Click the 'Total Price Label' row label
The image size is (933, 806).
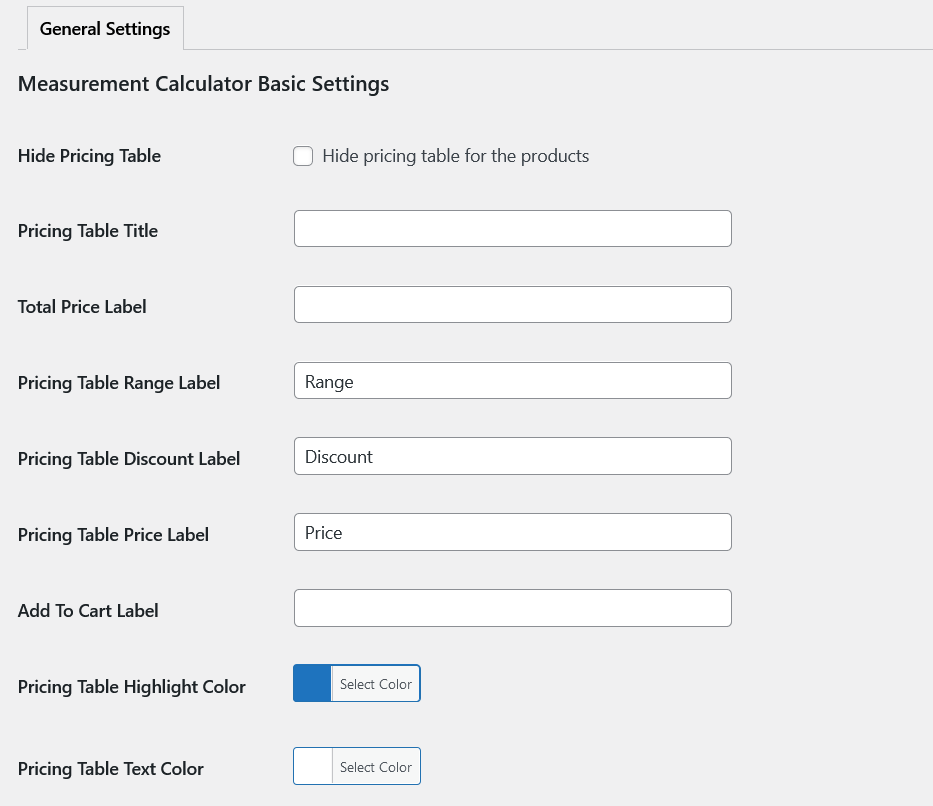tap(82, 307)
